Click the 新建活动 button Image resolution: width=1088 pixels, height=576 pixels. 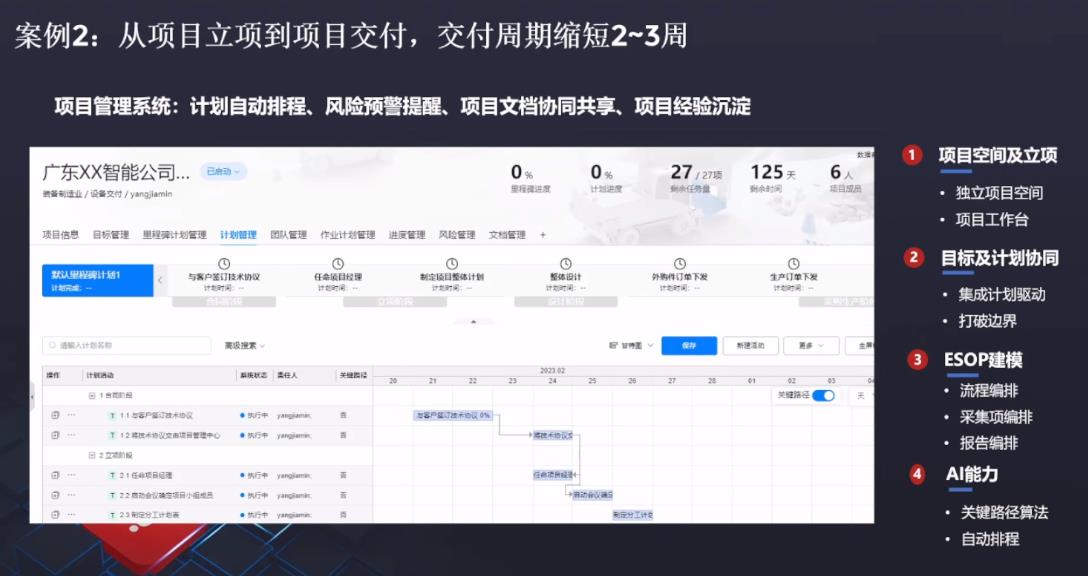click(750, 345)
